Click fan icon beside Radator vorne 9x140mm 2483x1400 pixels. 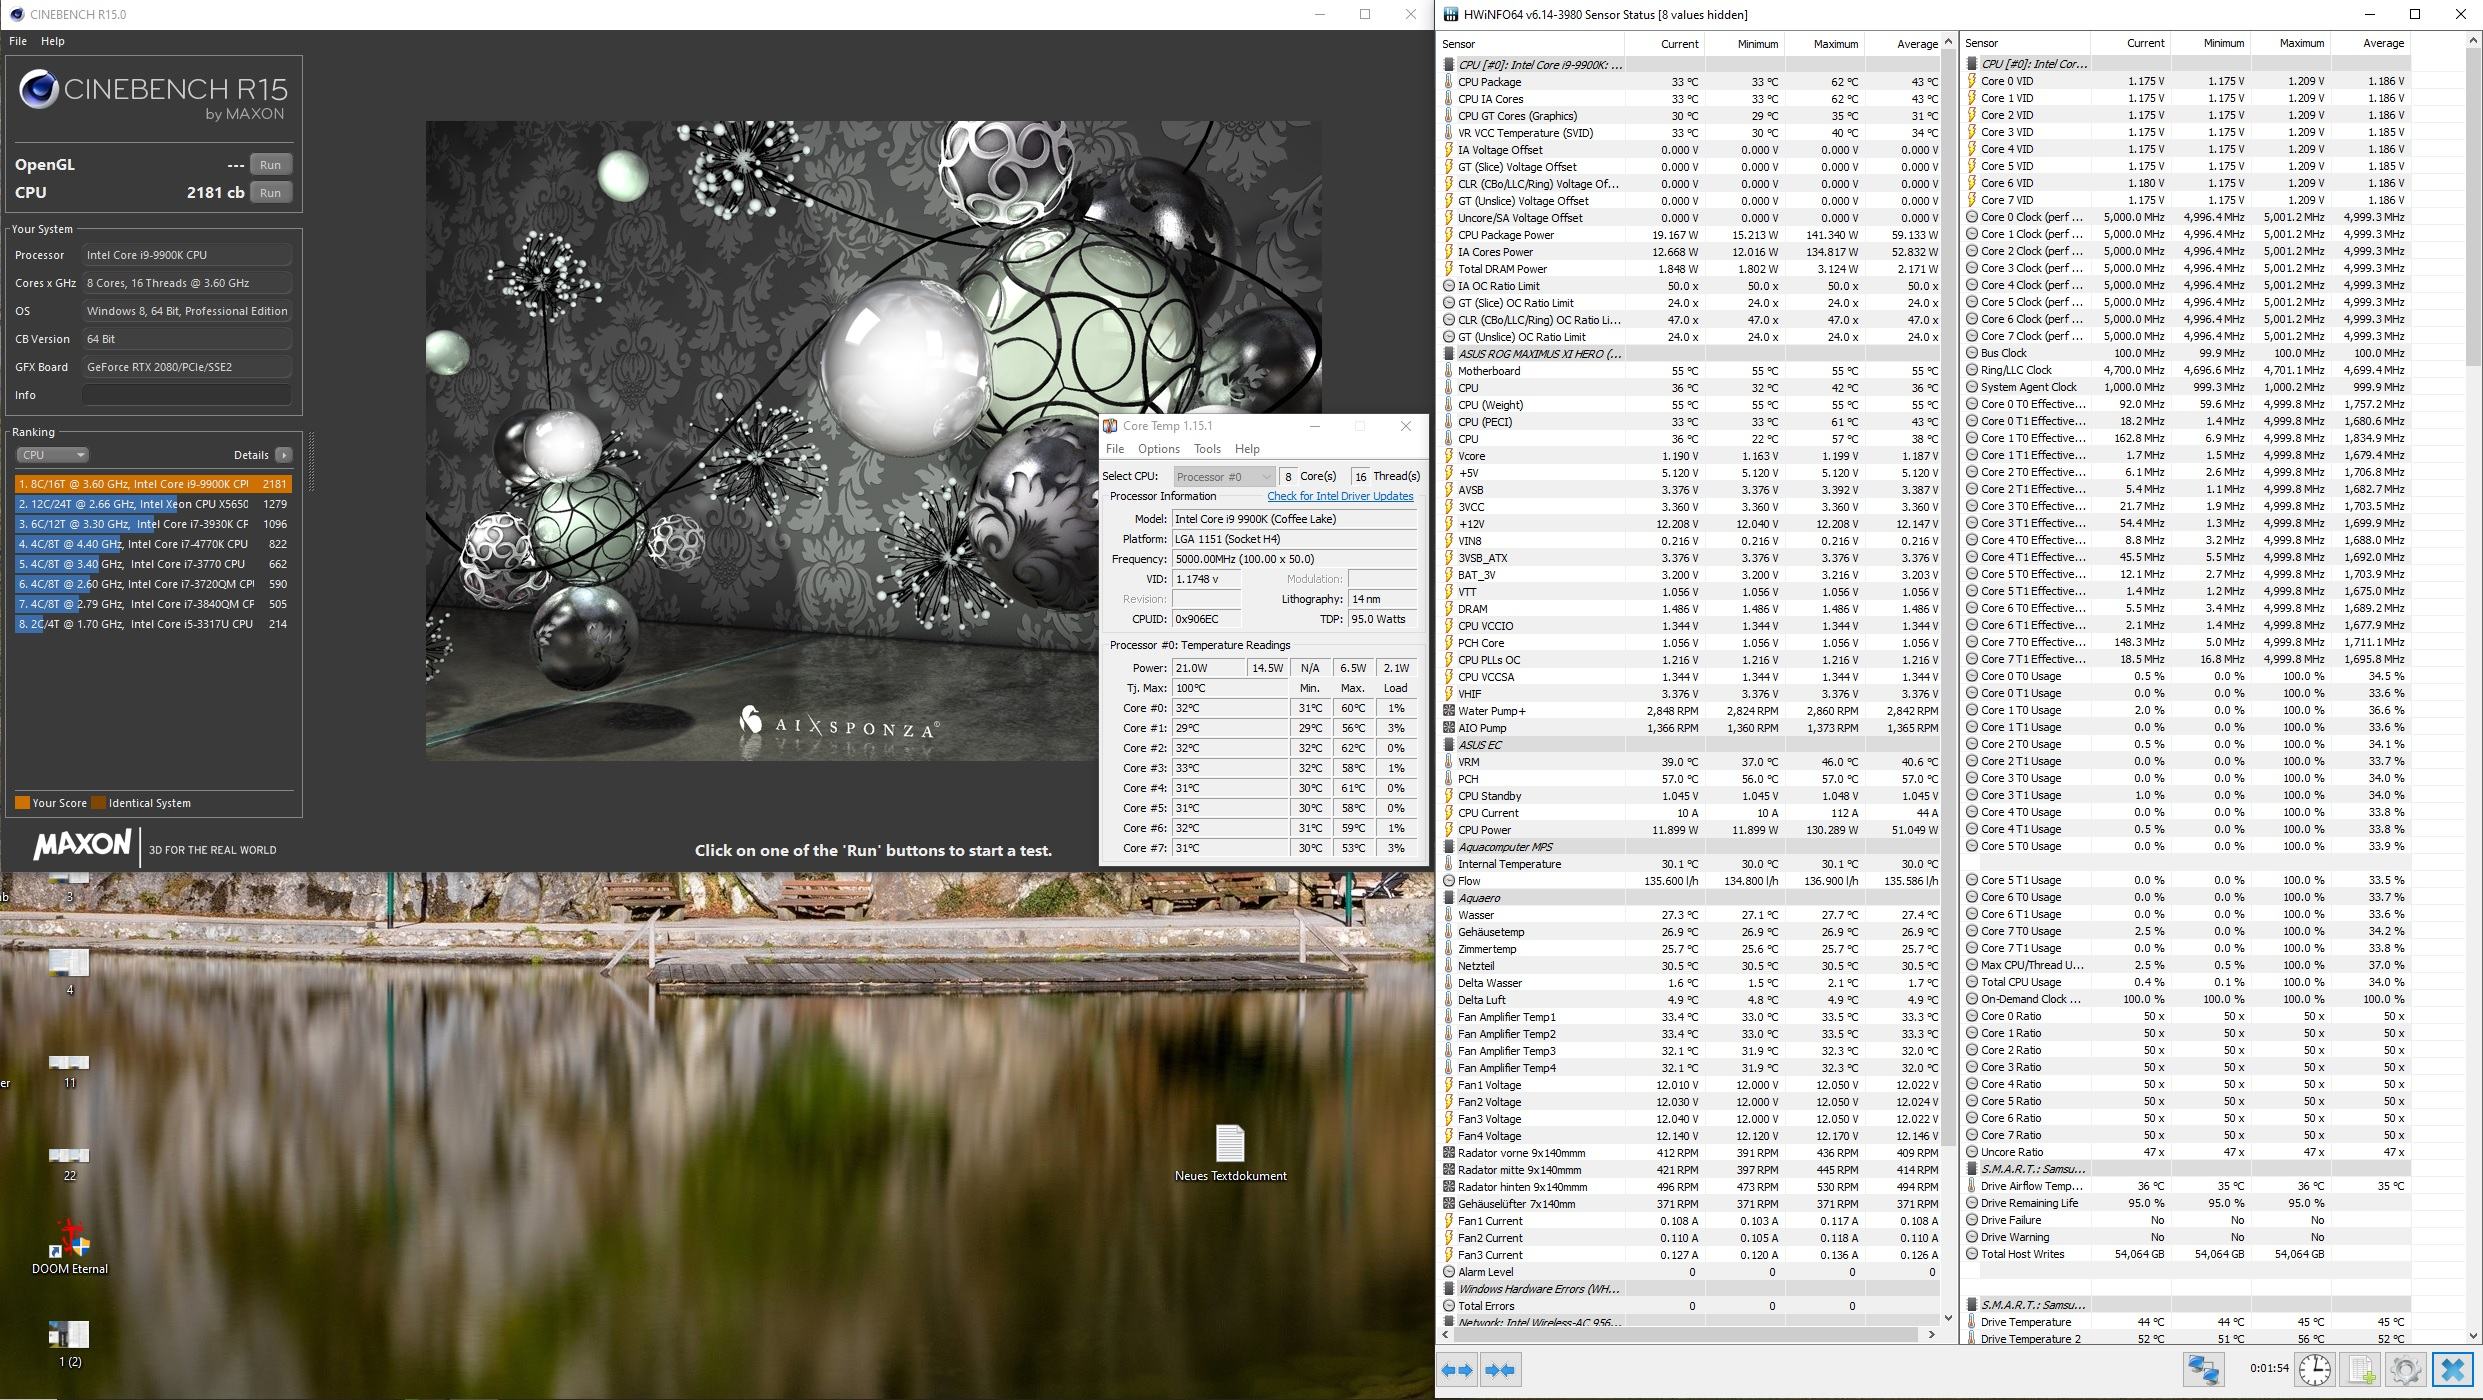[x=1448, y=1153]
